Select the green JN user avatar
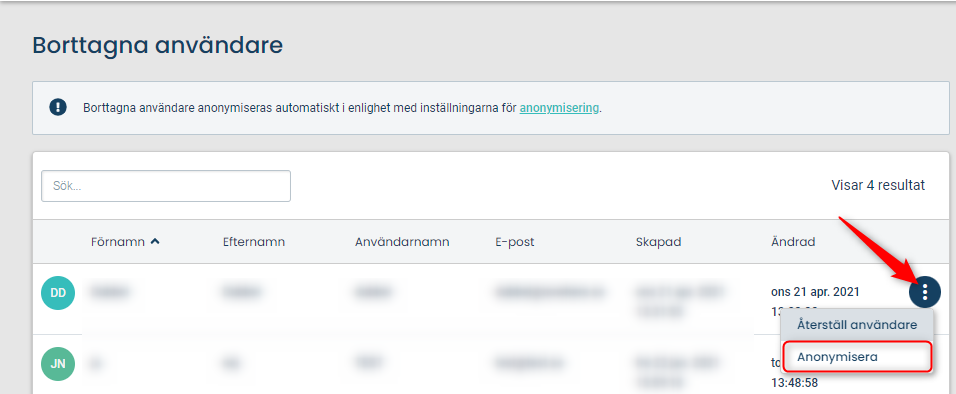956x394 pixels. click(x=58, y=364)
